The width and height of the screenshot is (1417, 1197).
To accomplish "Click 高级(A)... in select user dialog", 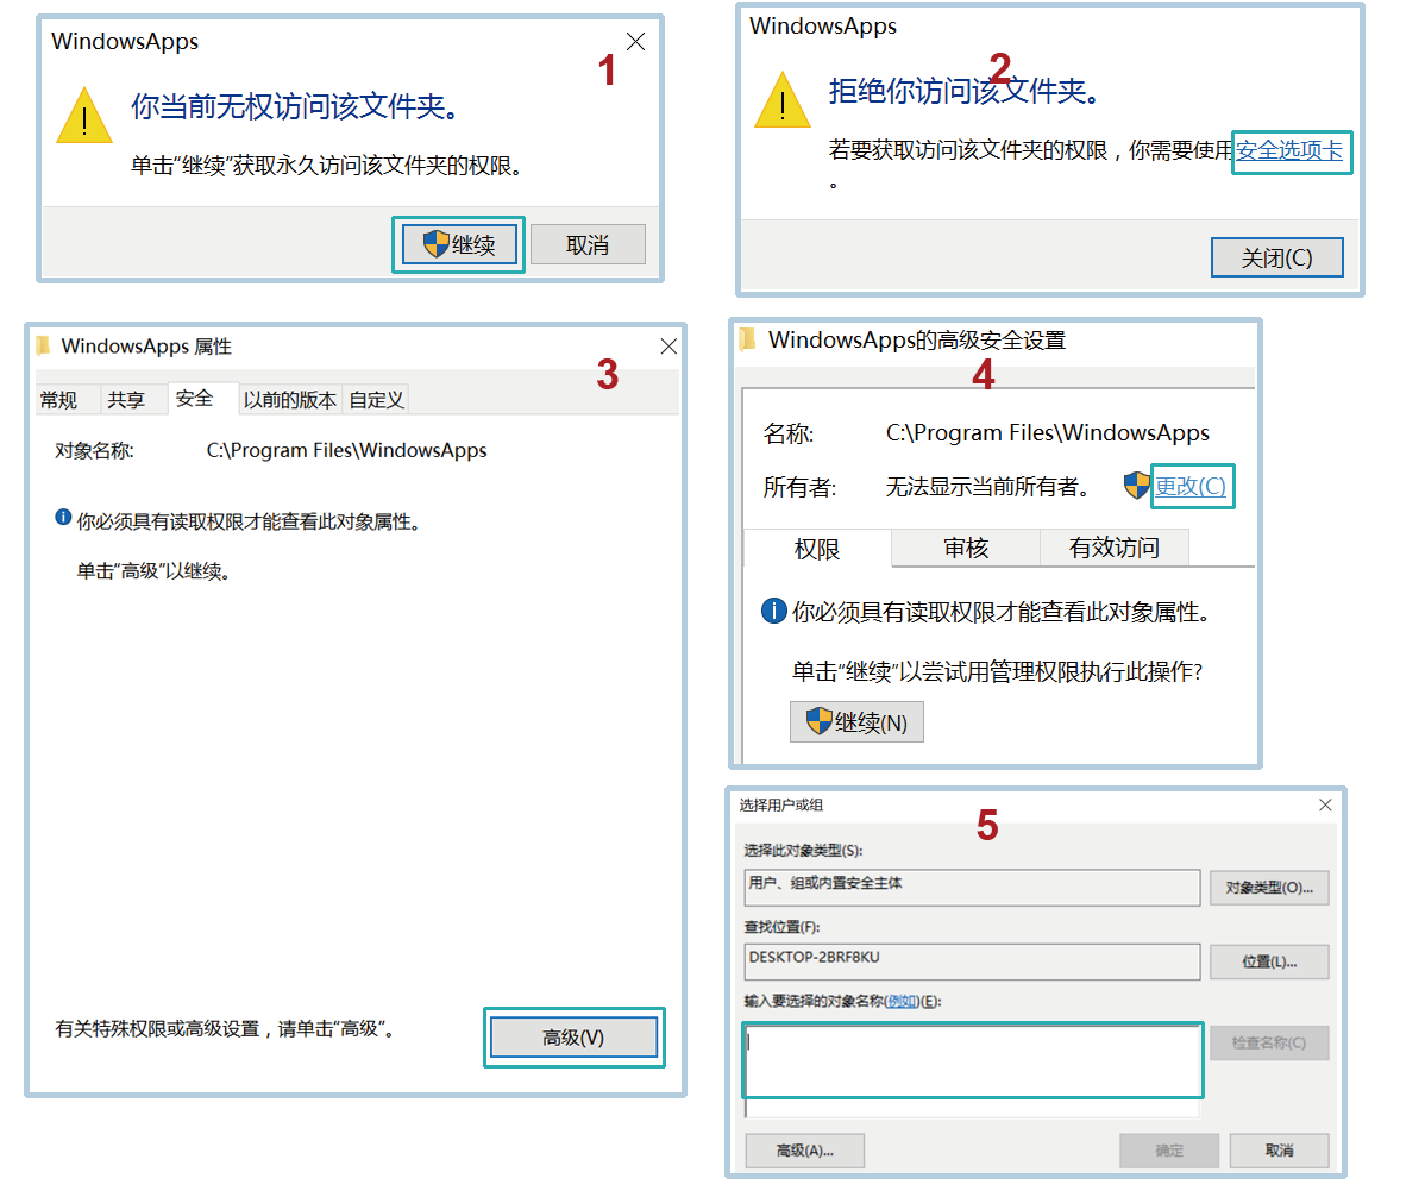I will [x=805, y=1151].
